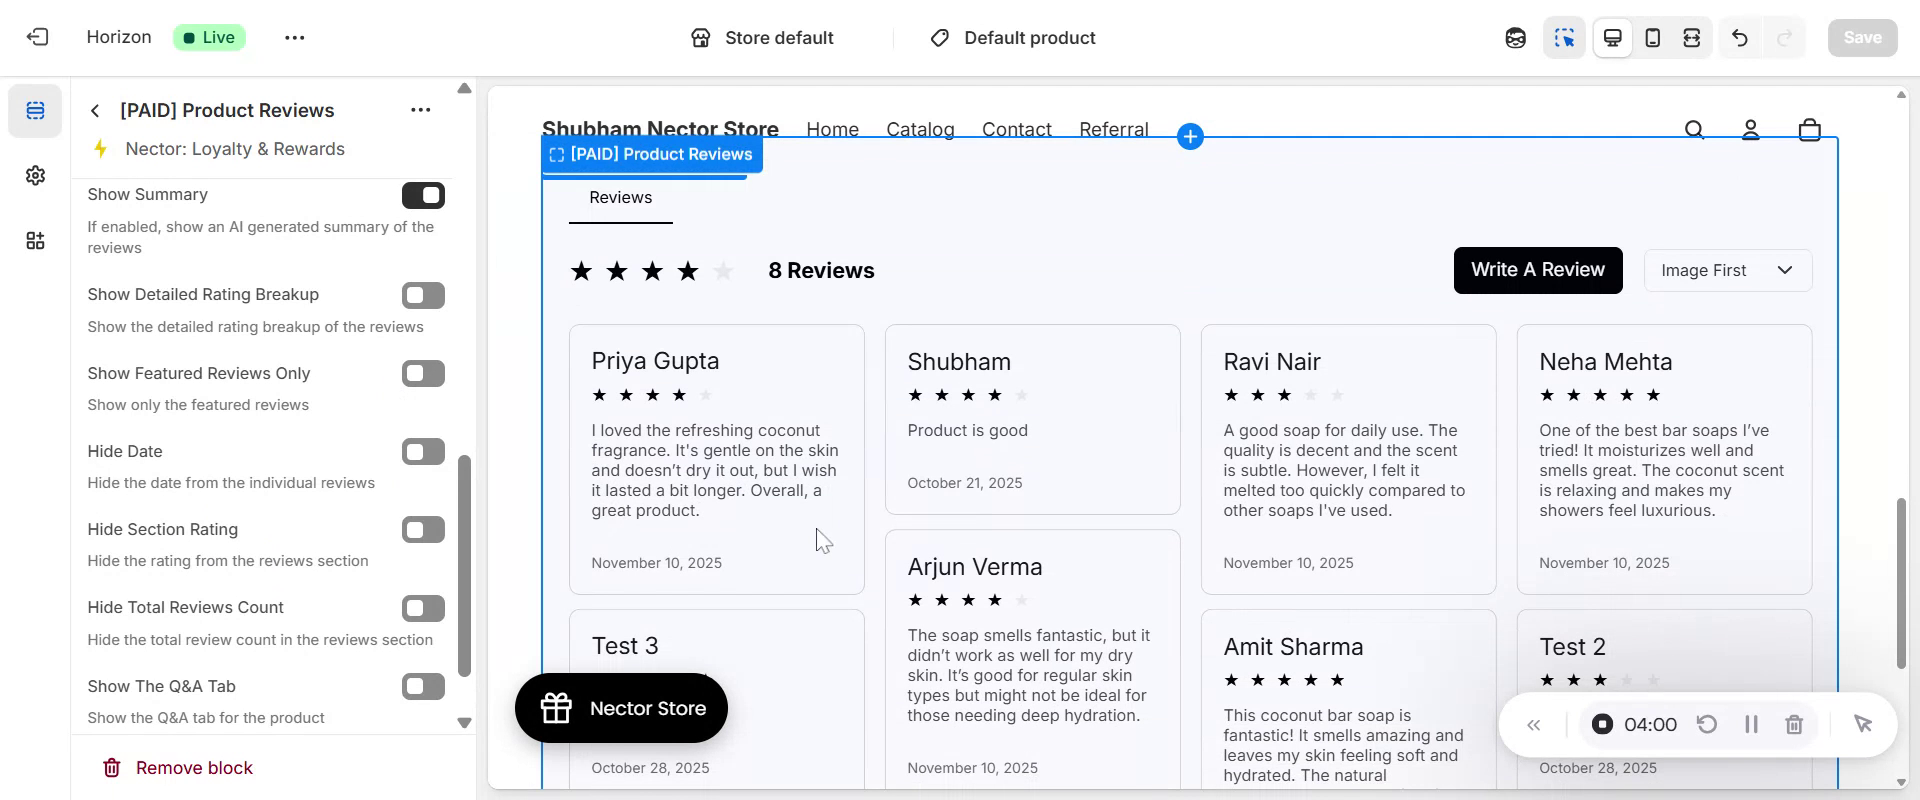Go back from Product Reviews block
This screenshot has height=800, width=1920.
[95, 111]
